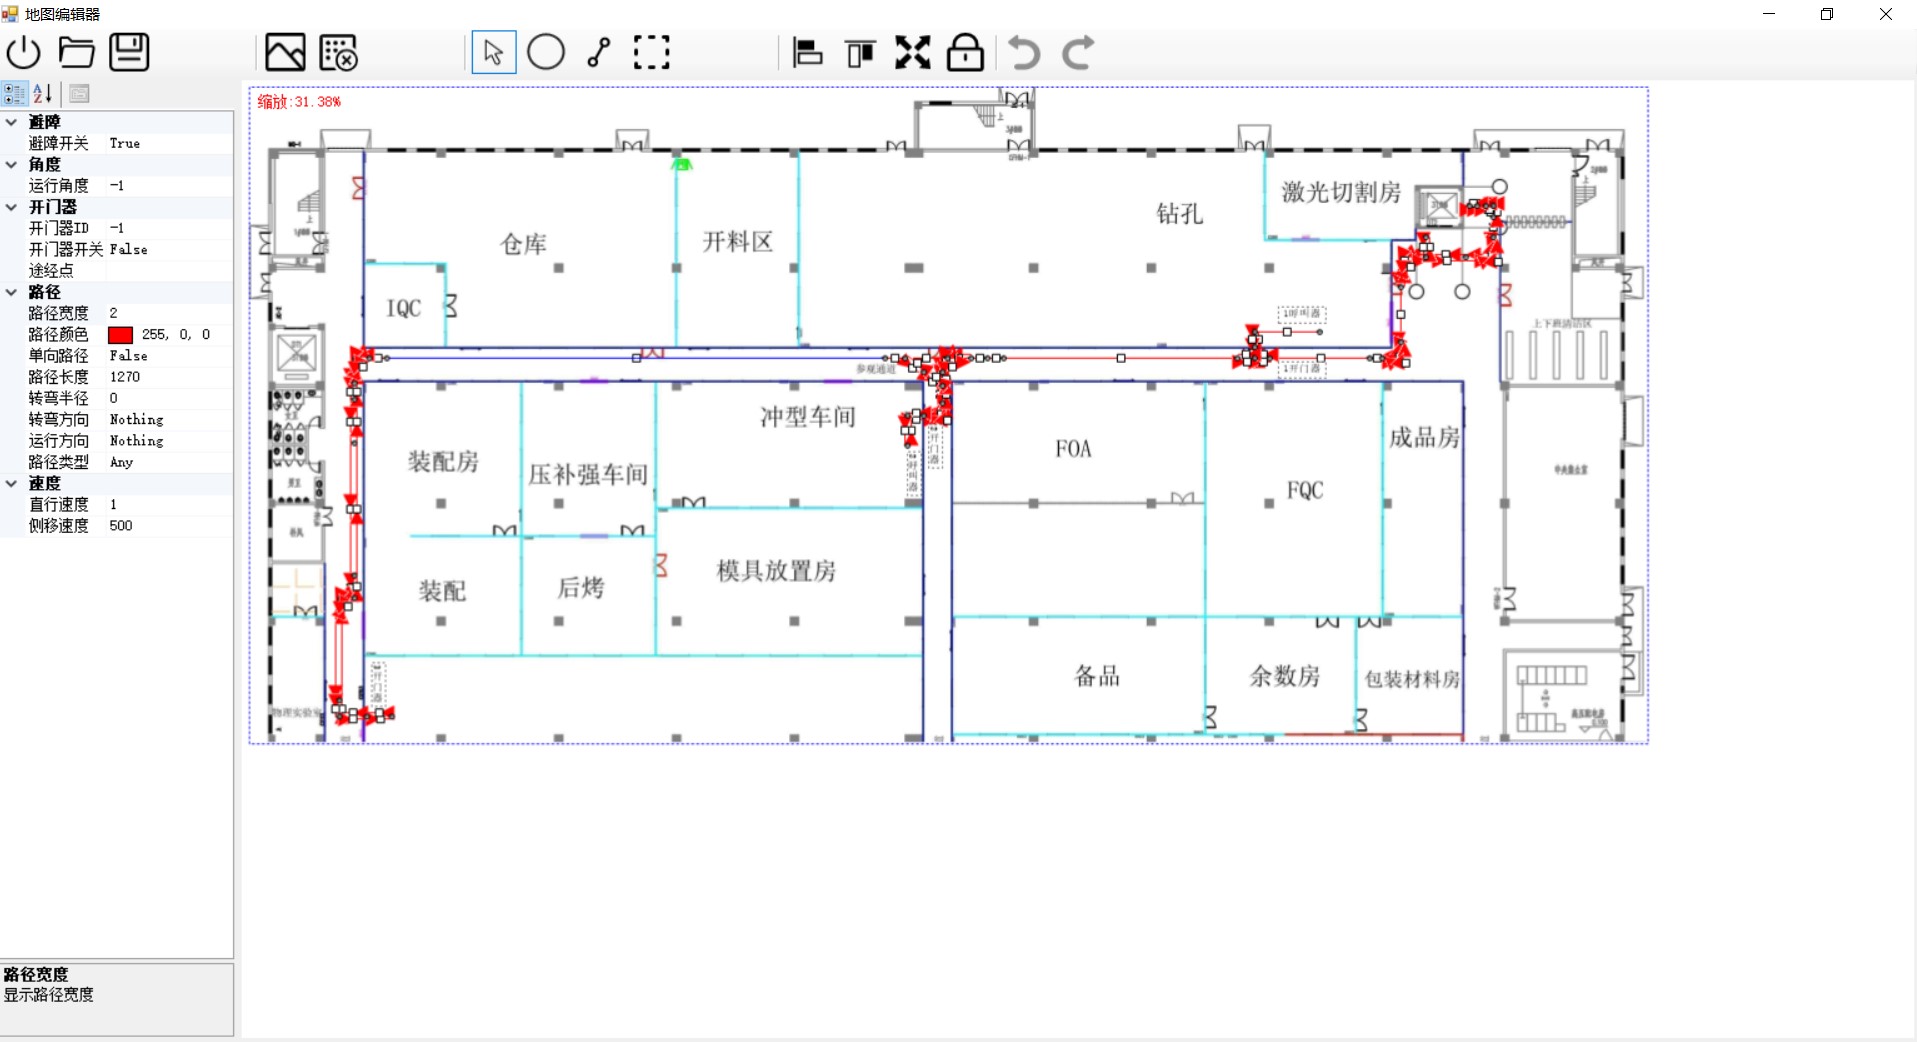Switch properties to alphabetical sort view
This screenshot has width=1917, height=1042.
pyautogui.click(x=42, y=93)
